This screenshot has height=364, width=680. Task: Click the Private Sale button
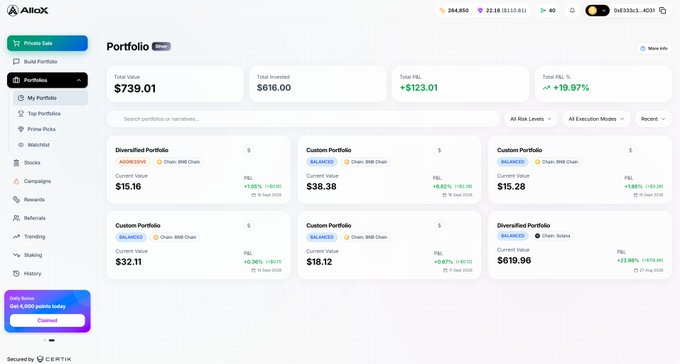coord(47,43)
